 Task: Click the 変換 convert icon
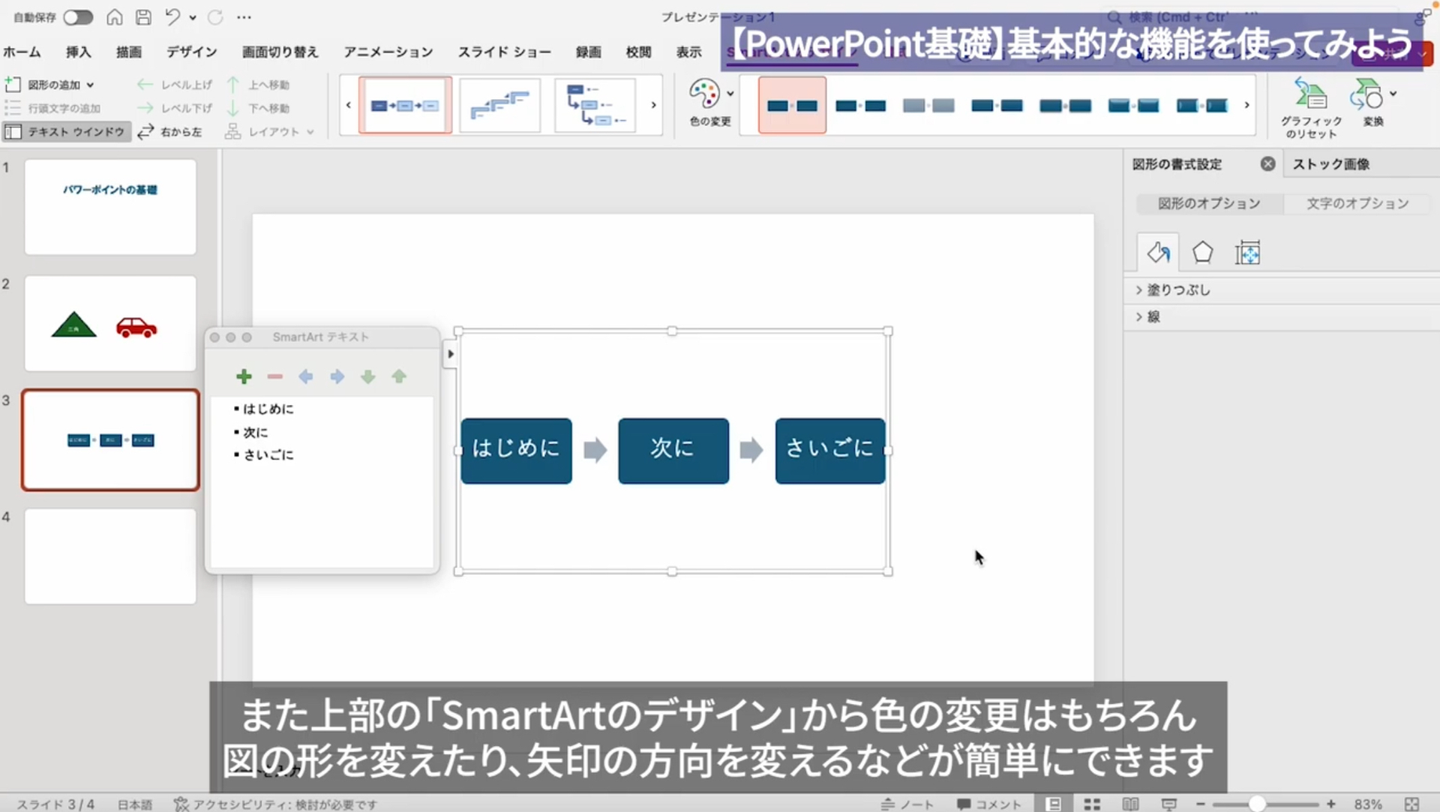pyautogui.click(x=1366, y=95)
